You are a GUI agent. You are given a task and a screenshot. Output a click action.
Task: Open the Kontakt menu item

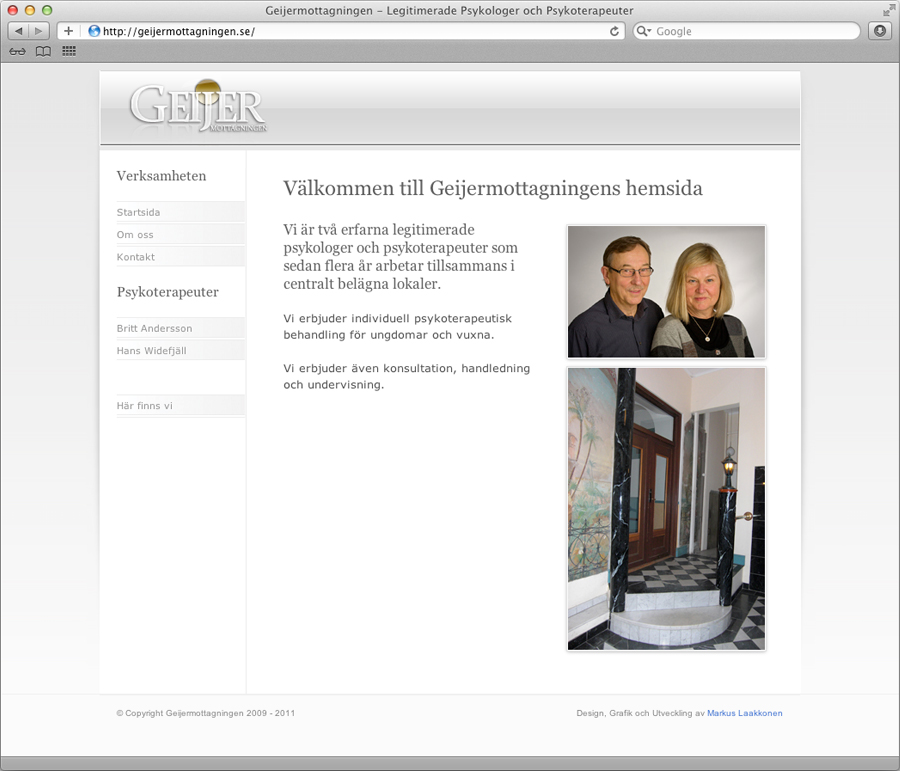[181, 257]
